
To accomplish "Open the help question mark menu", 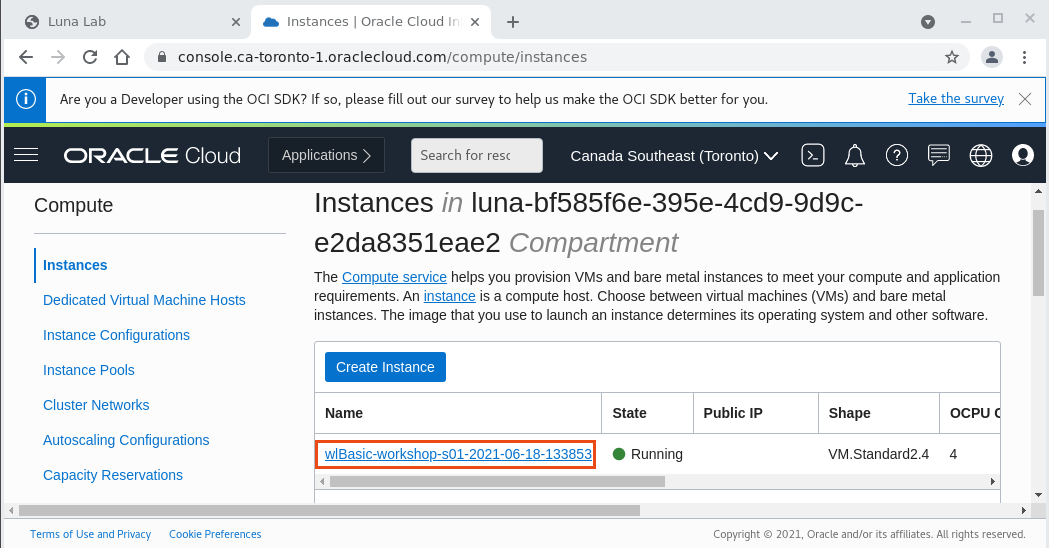I will 896,156.
